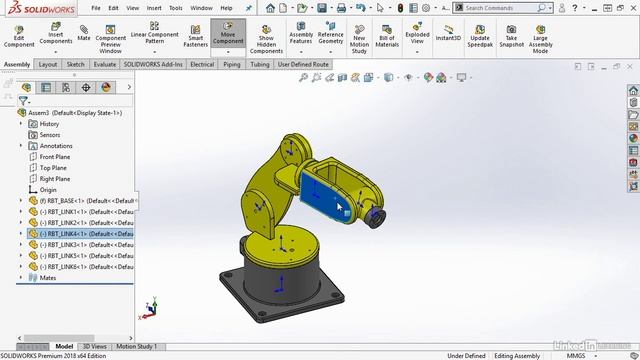Click the Rebuild traffic light icon
Viewport: 640px width, 360px height.
[x=400, y=8]
